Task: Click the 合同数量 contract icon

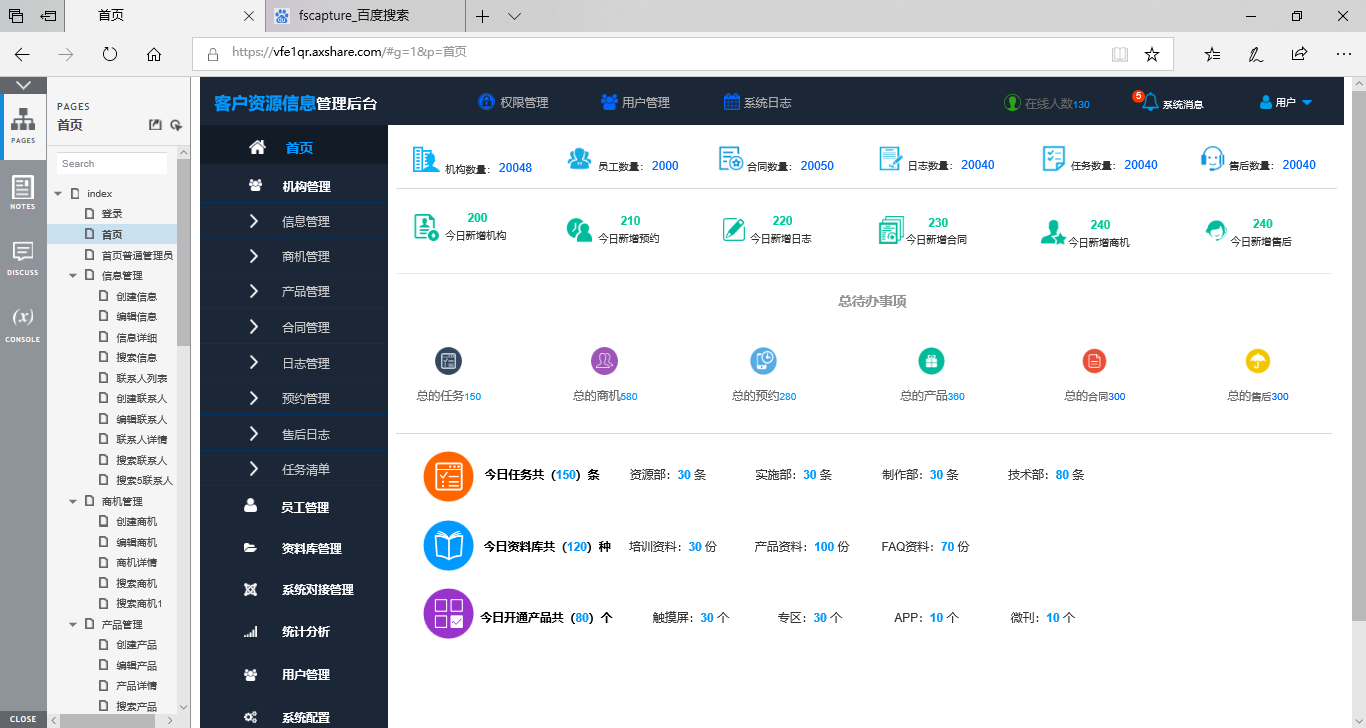Action: click(731, 159)
